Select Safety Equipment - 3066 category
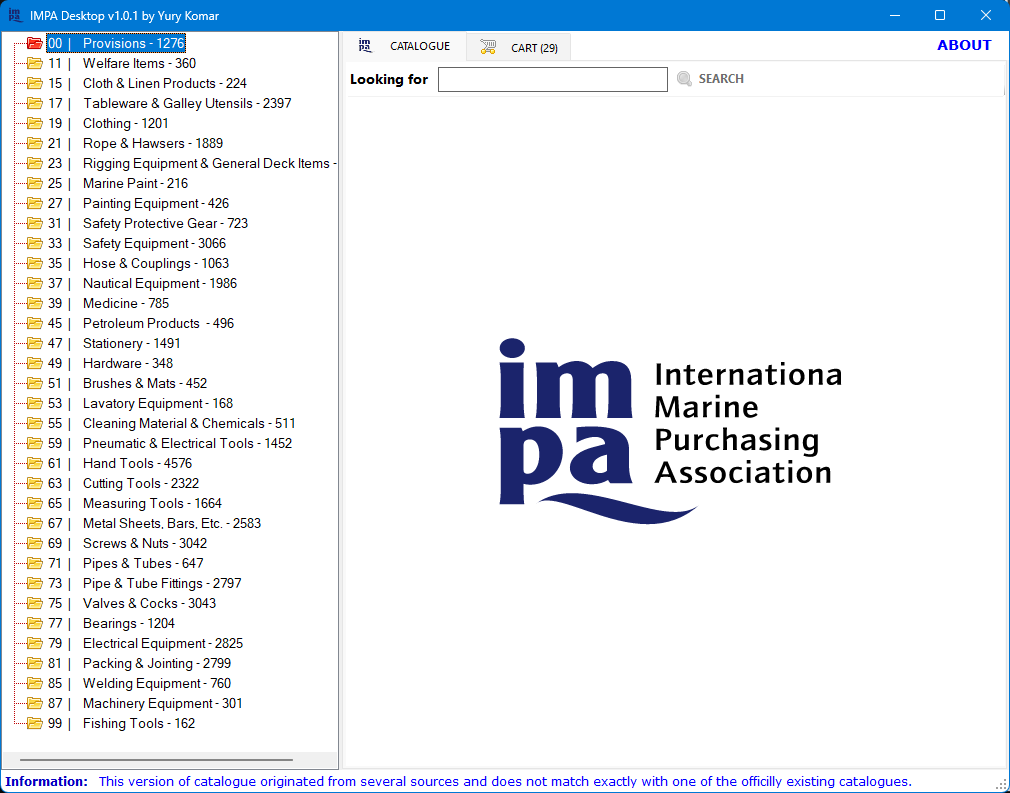 [137, 244]
